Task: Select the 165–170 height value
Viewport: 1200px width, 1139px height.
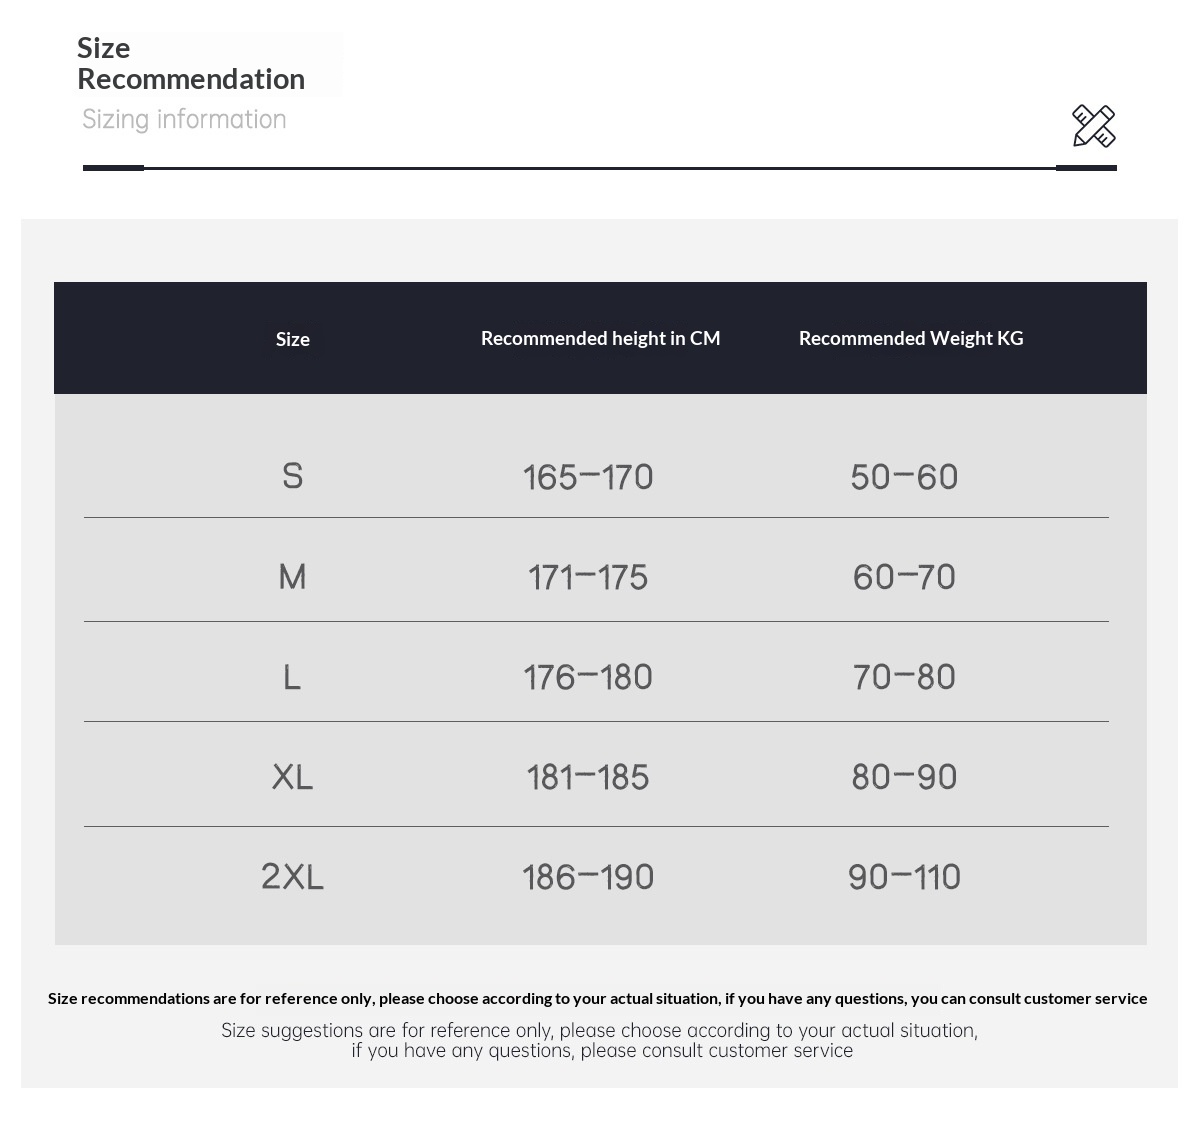Action: 588,477
